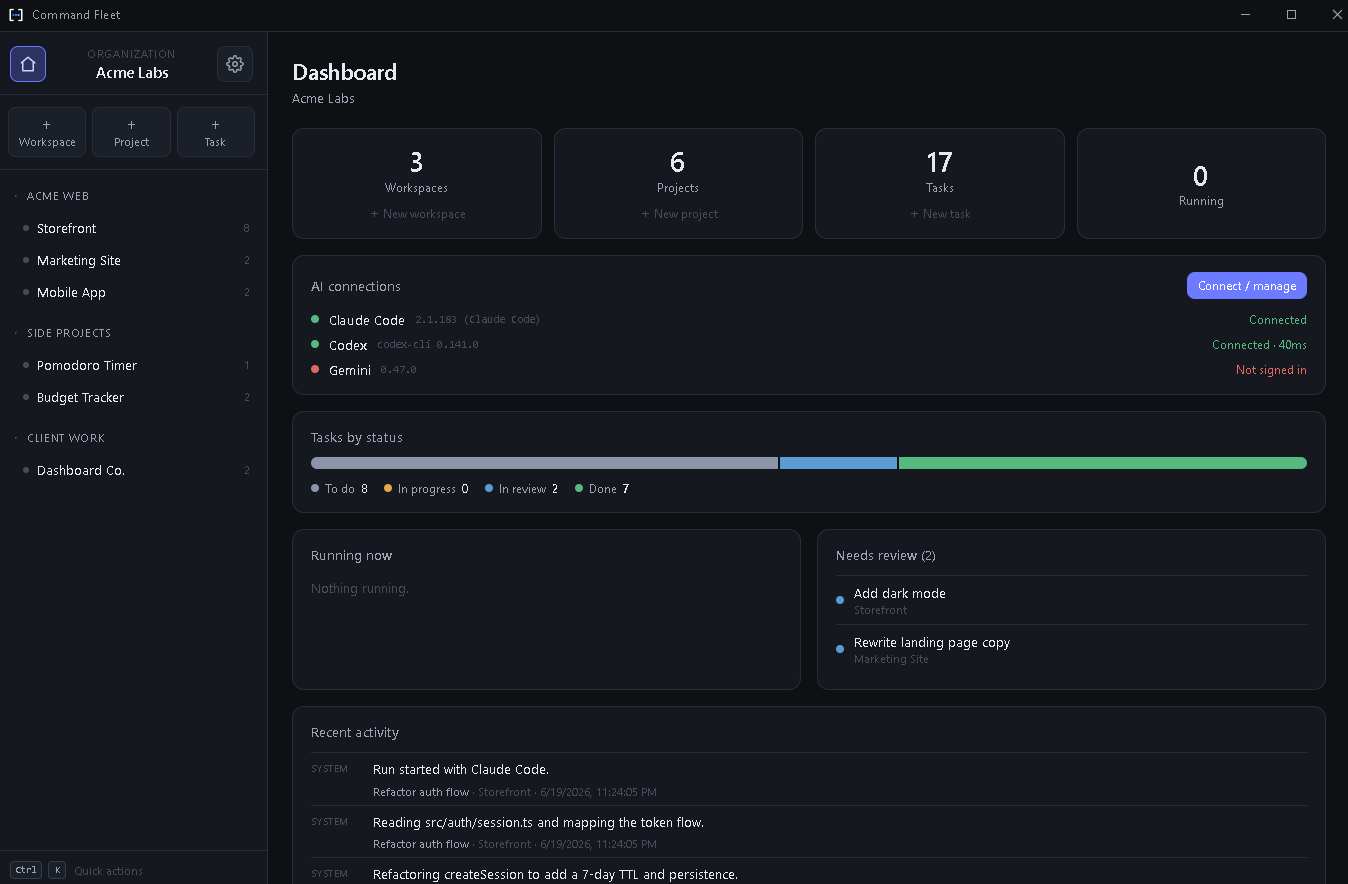Open the Home dashboard icon
This screenshot has height=884, width=1348.
coord(28,64)
